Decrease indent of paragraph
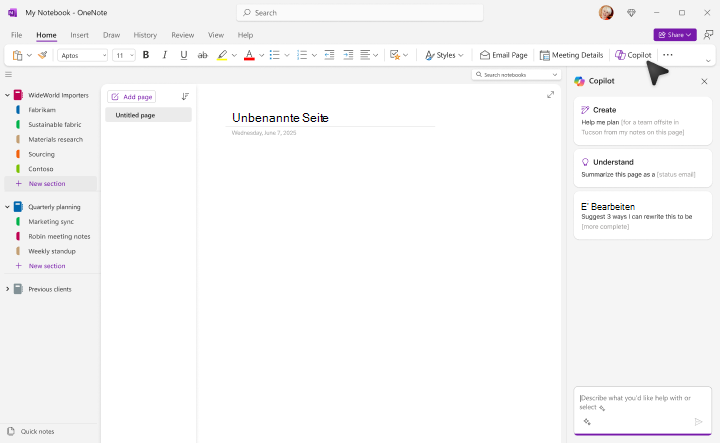This screenshot has width=720, height=443. 329,55
